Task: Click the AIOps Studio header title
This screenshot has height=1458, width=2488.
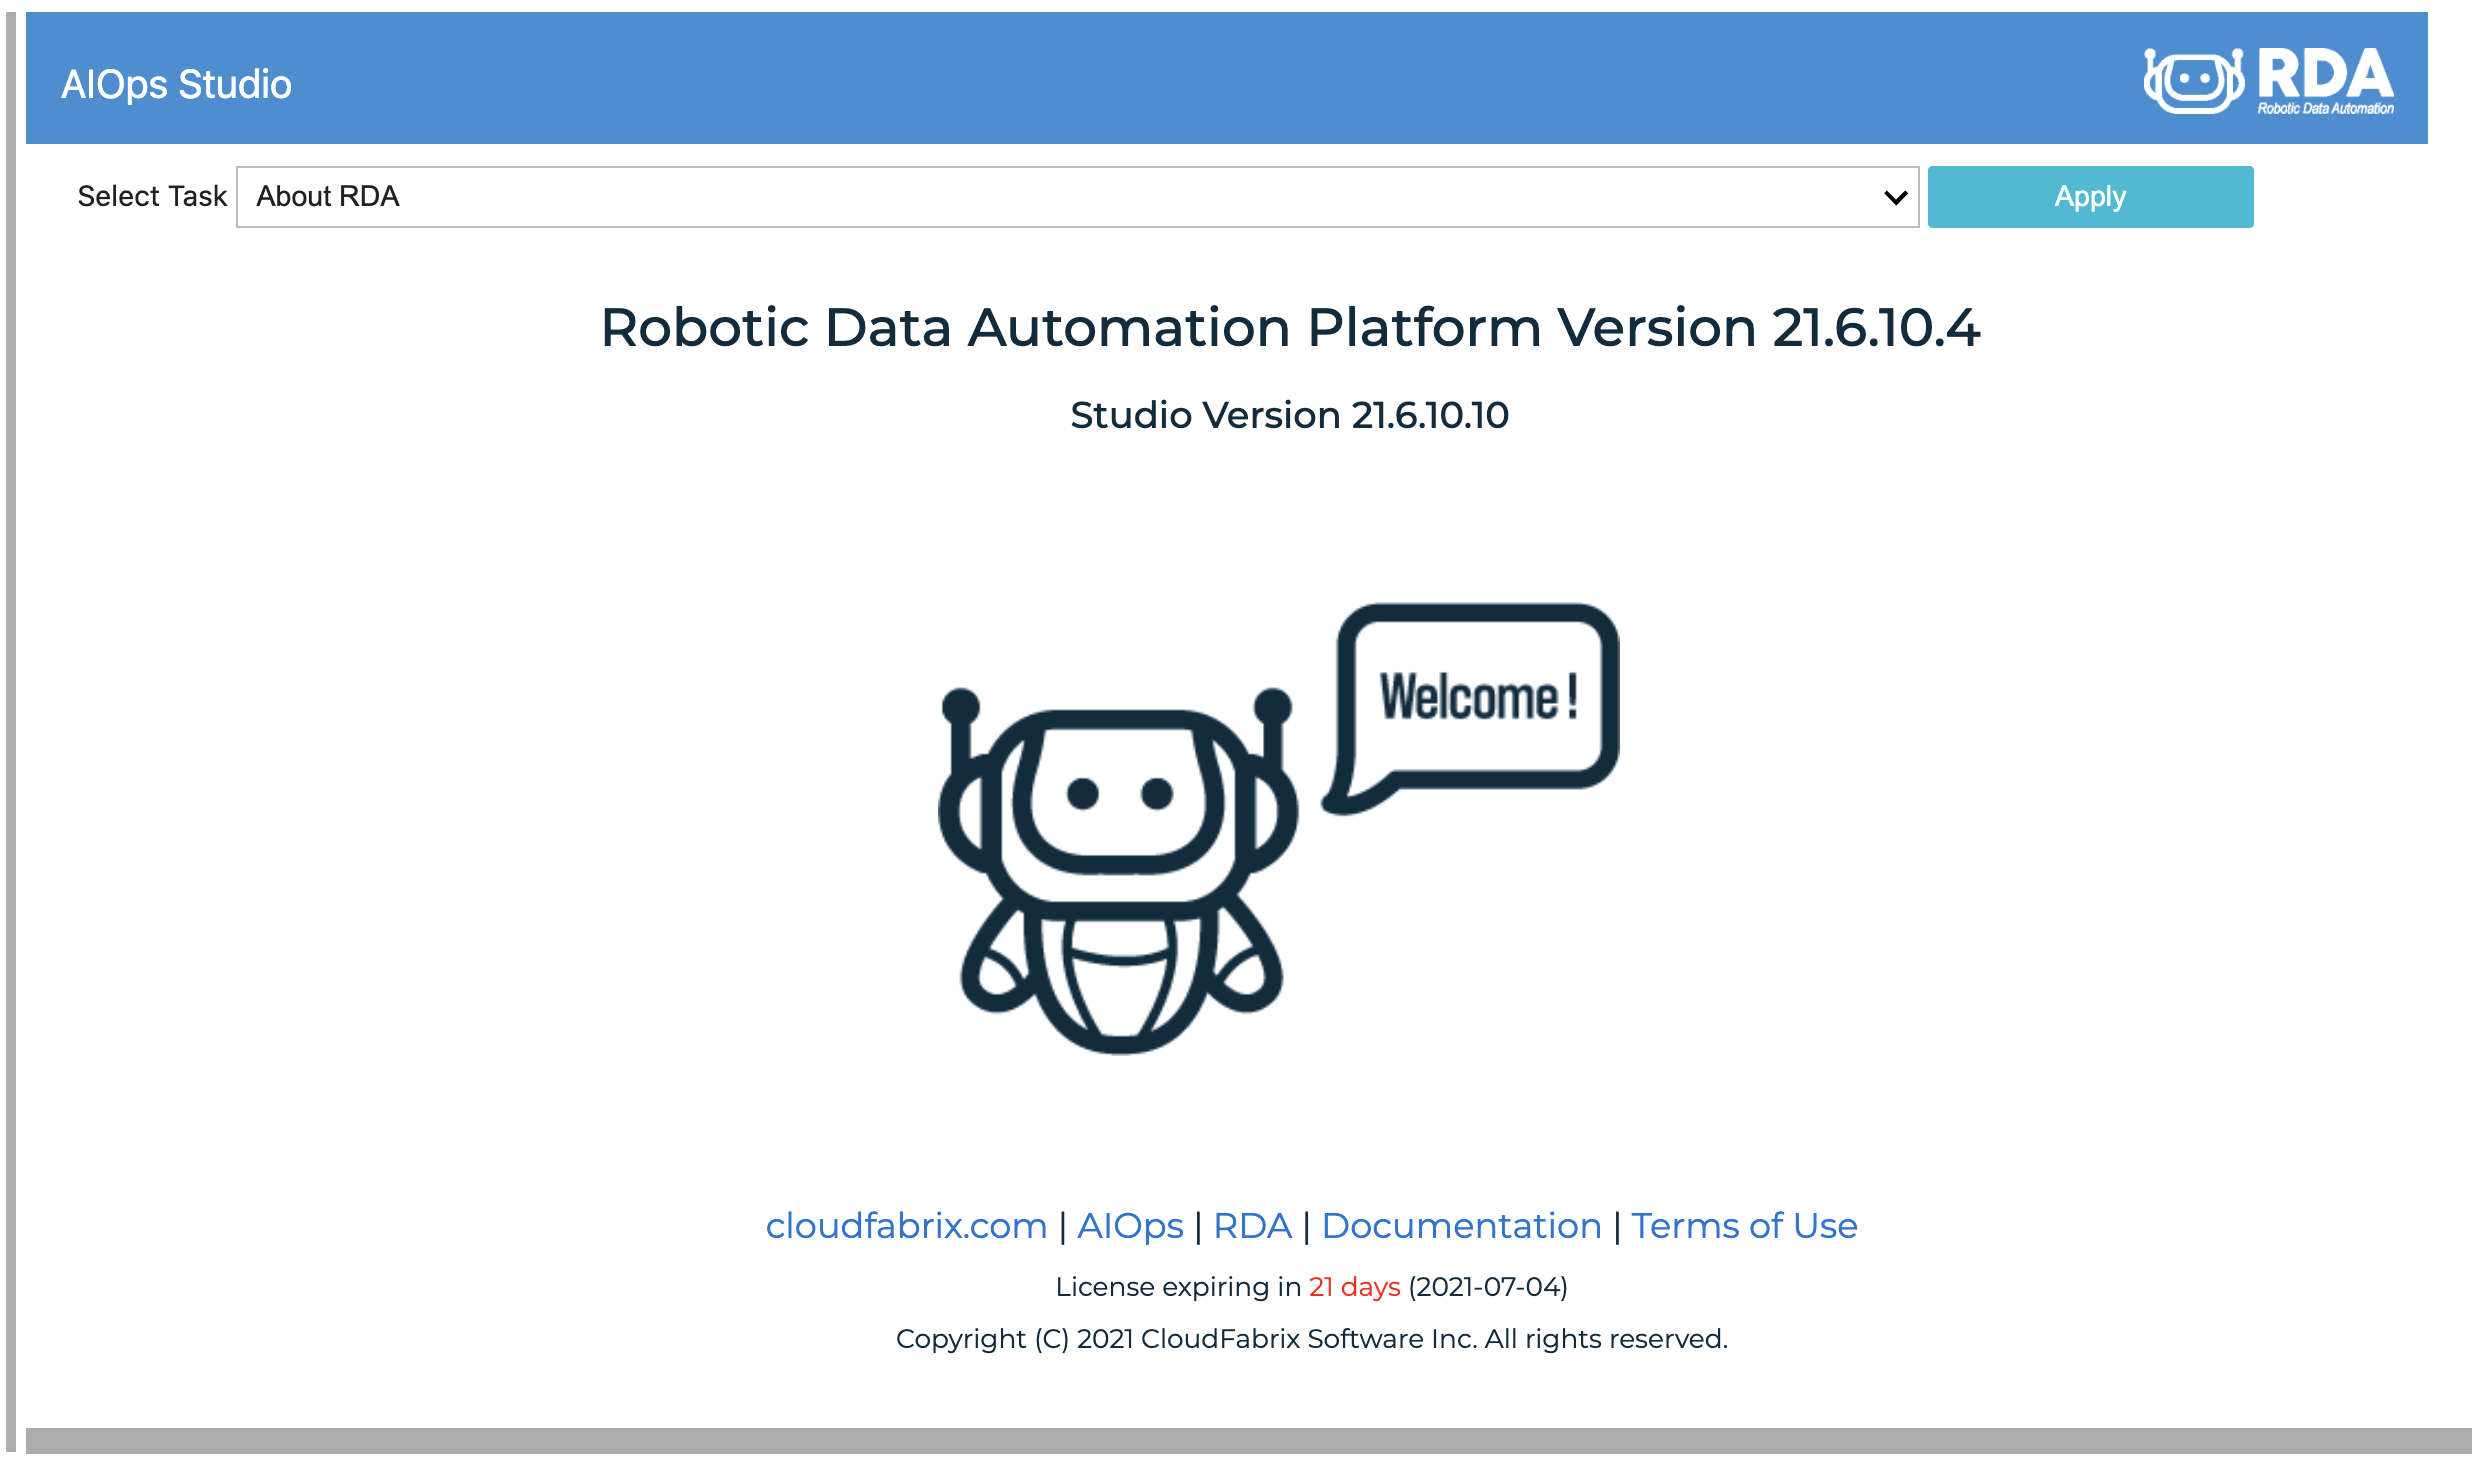Action: (x=176, y=83)
